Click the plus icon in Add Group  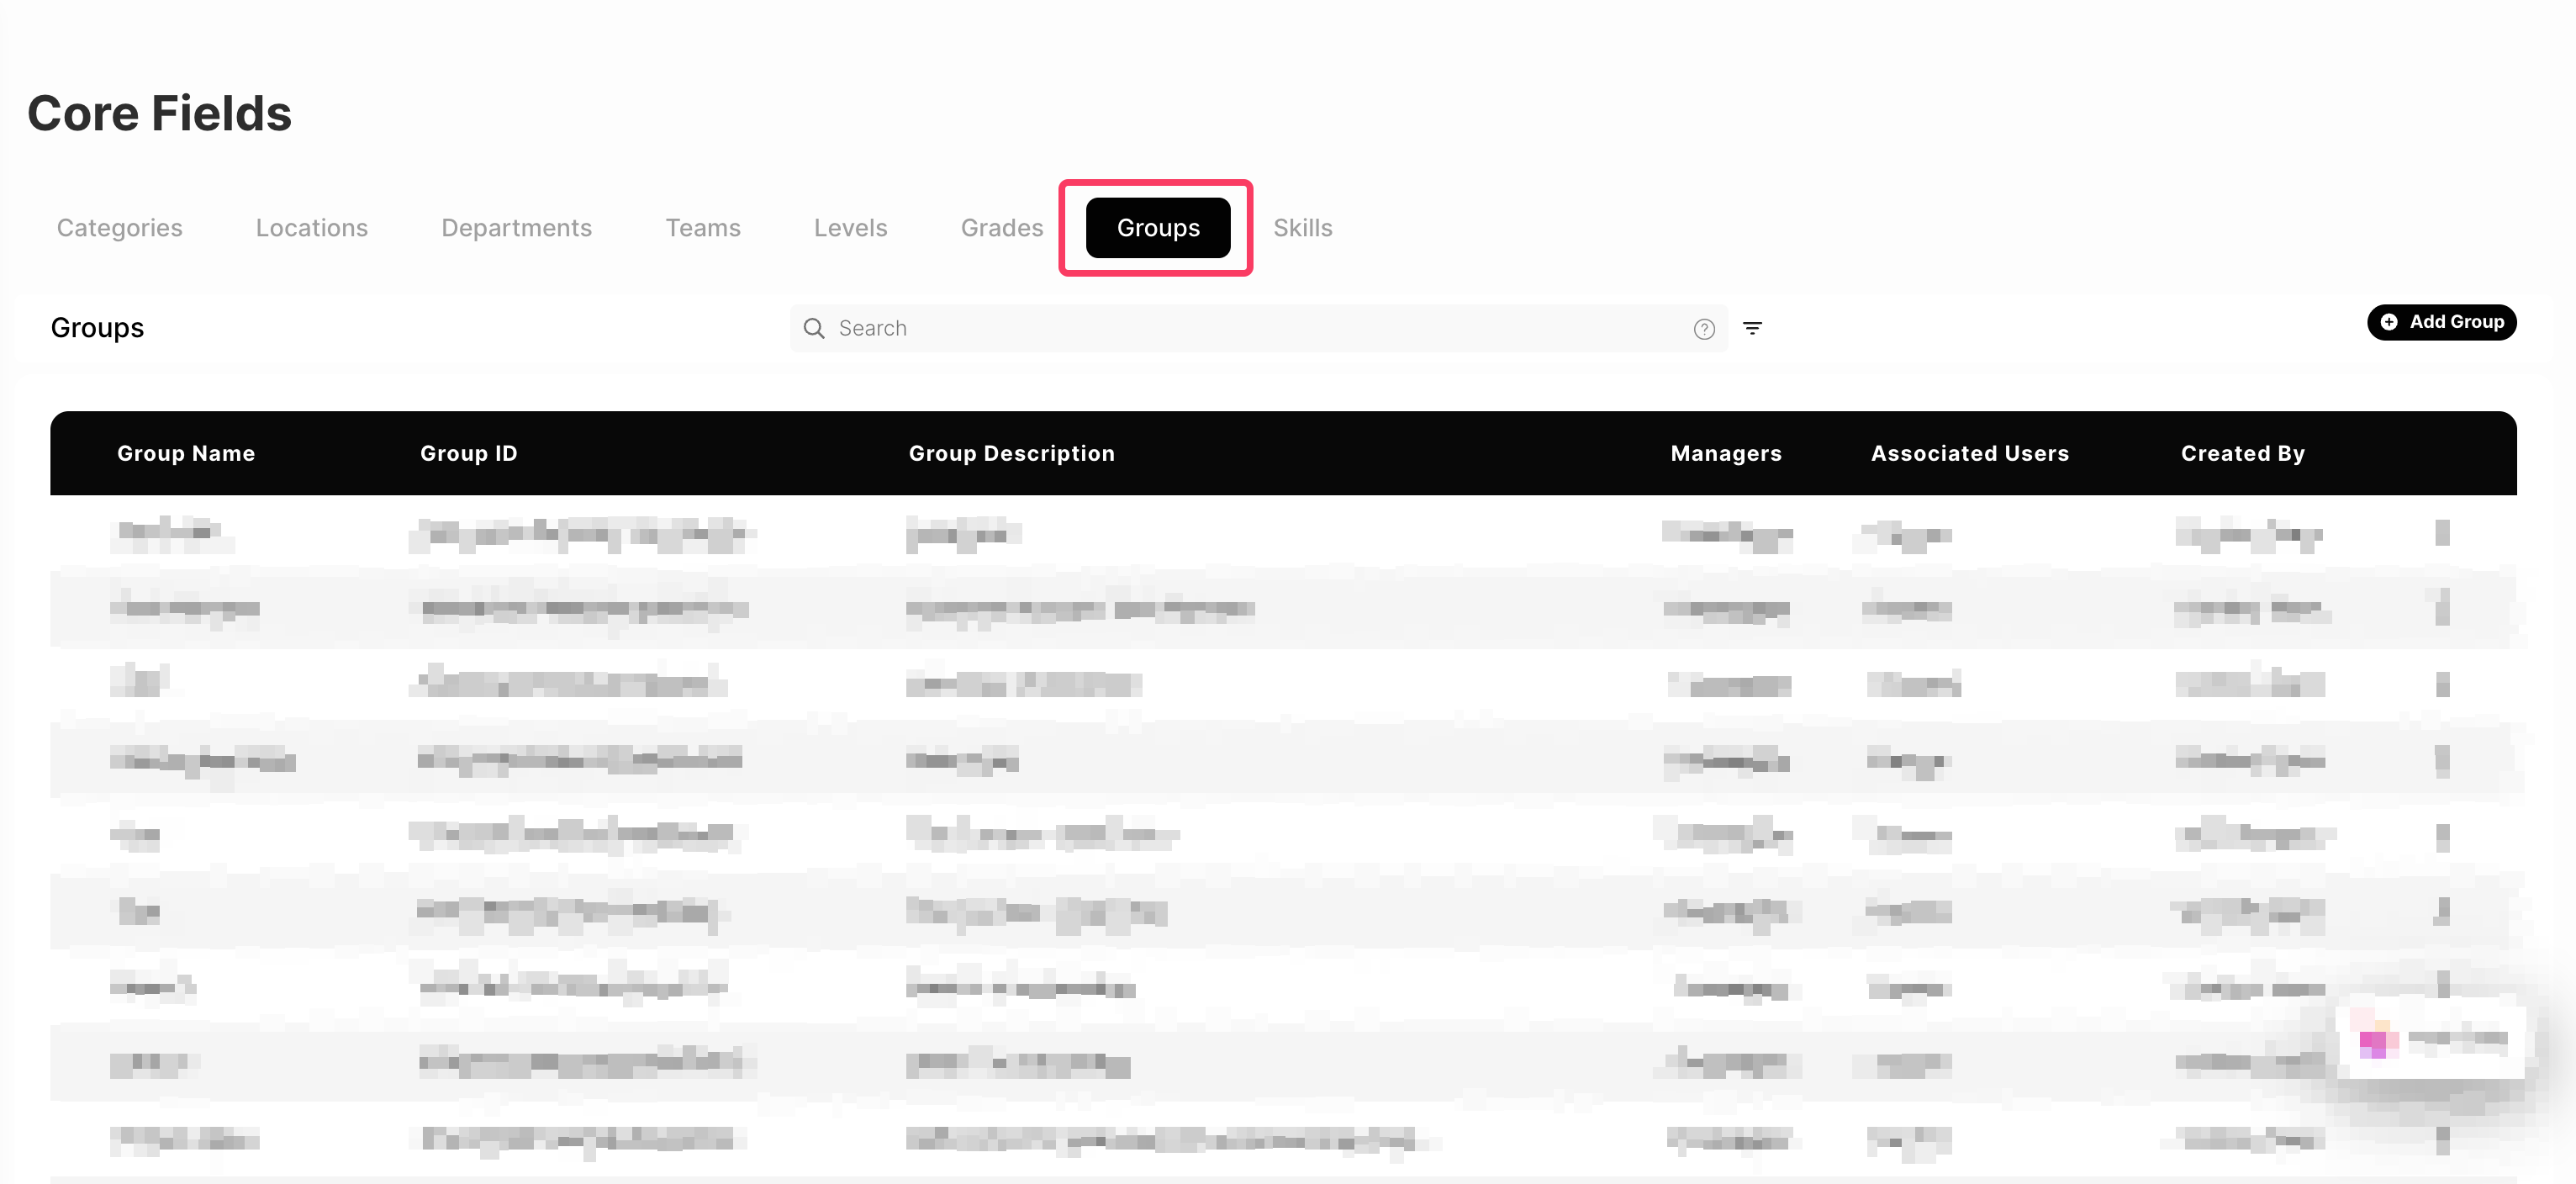(2389, 322)
